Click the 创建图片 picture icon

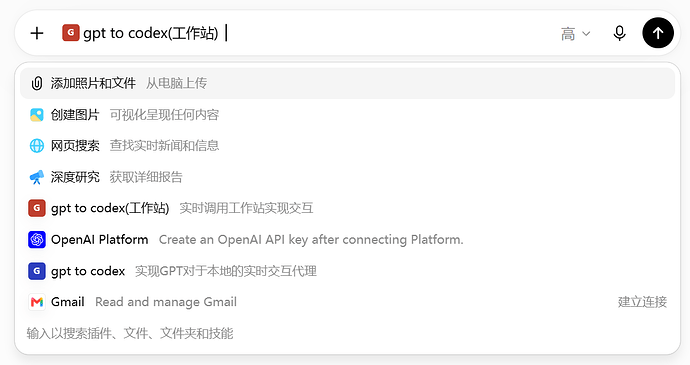point(37,115)
